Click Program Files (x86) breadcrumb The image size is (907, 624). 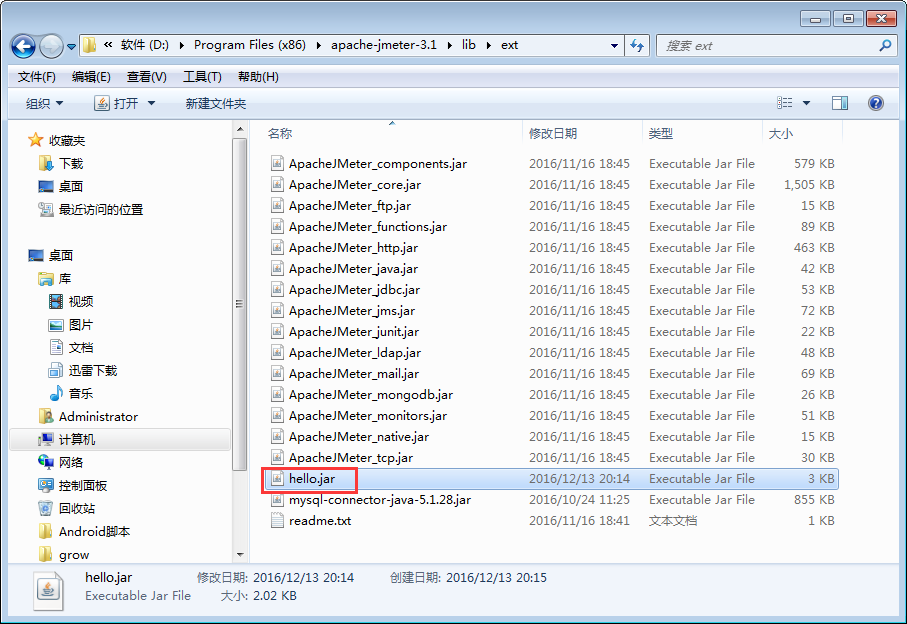pyautogui.click(x=250, y=45)
